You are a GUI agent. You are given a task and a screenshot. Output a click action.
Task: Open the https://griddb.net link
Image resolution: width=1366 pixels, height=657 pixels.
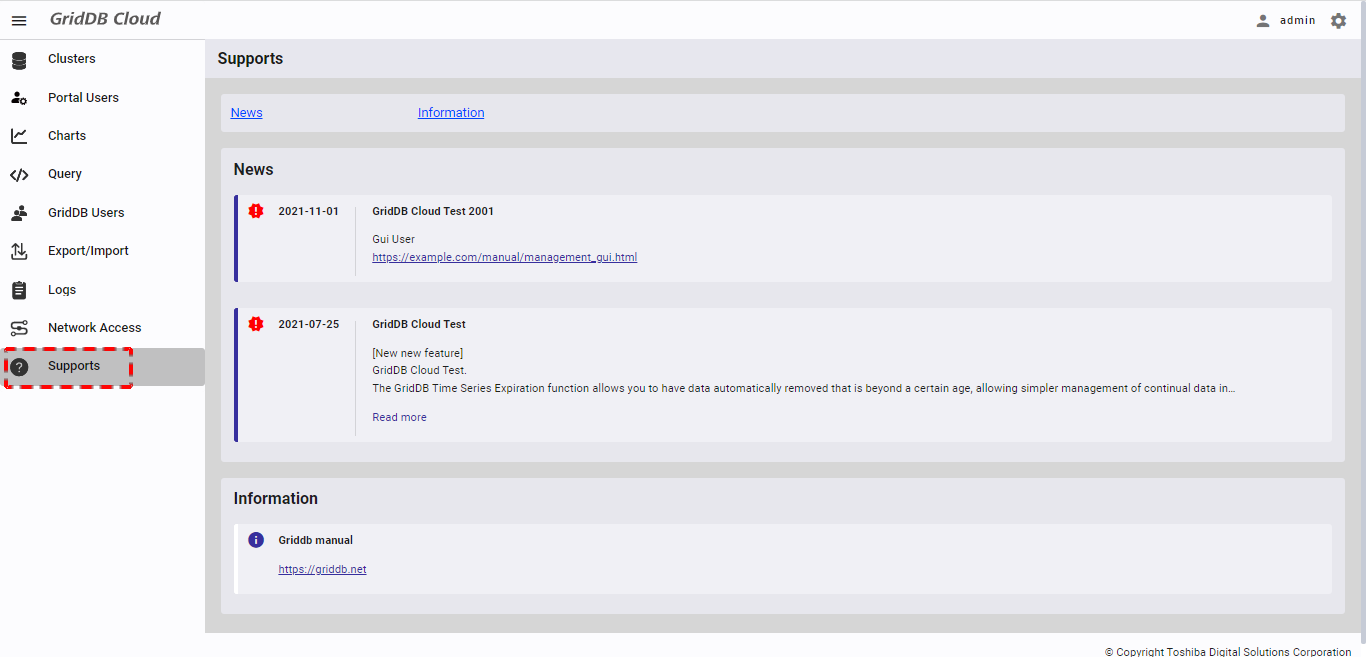coord(322,569)
